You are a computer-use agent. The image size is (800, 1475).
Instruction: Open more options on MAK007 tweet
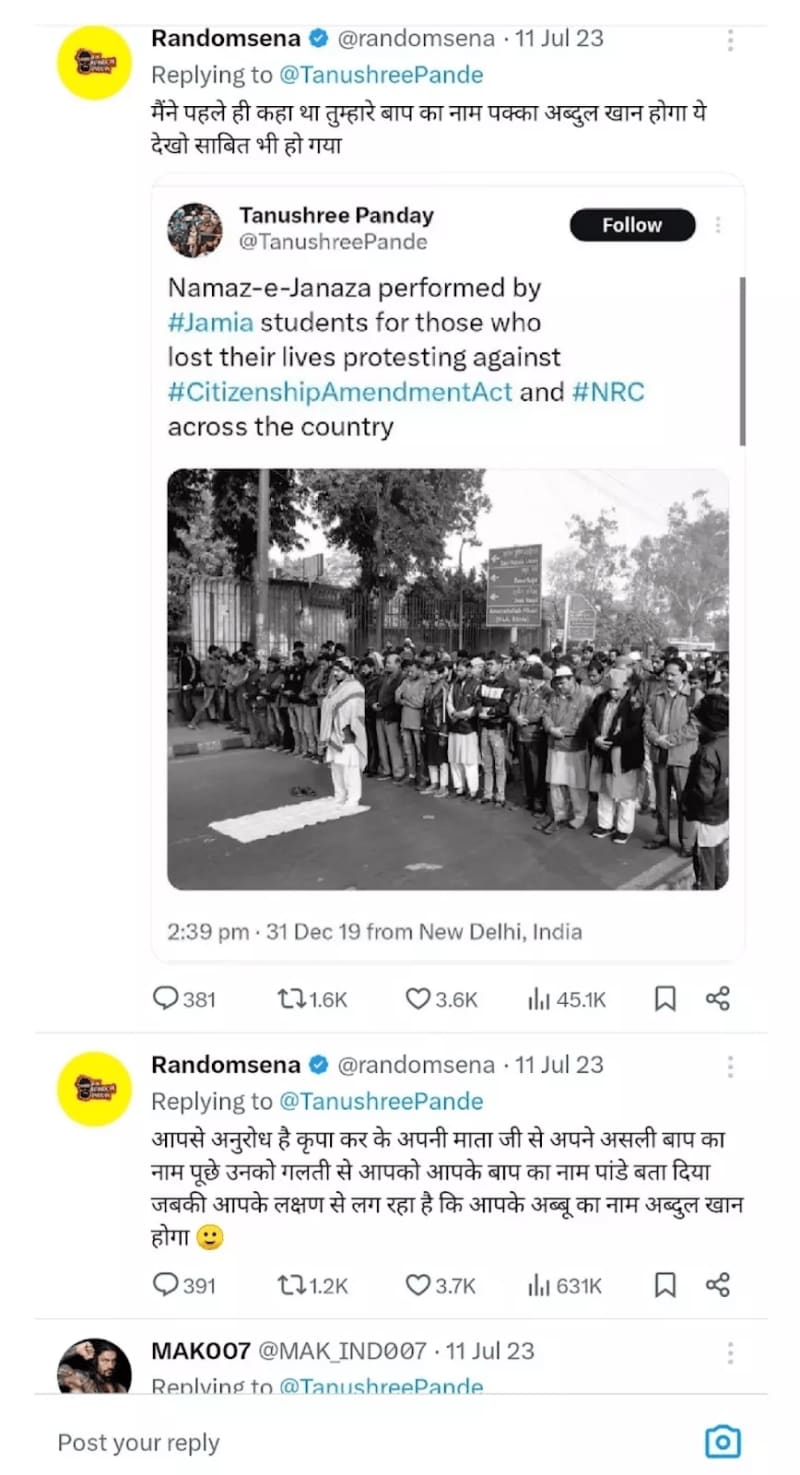[x=730, y=1353]
